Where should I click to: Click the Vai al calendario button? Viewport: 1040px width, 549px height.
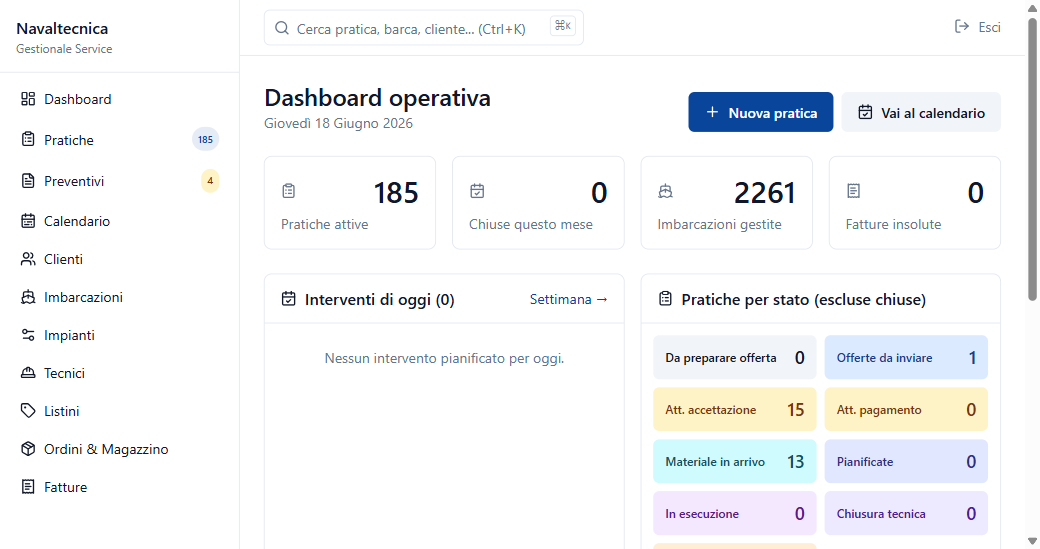click(x=921, y=112)
